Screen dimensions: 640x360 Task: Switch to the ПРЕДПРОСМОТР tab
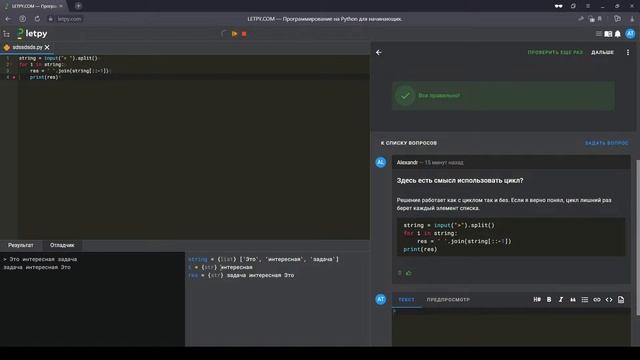click(448, 300)
